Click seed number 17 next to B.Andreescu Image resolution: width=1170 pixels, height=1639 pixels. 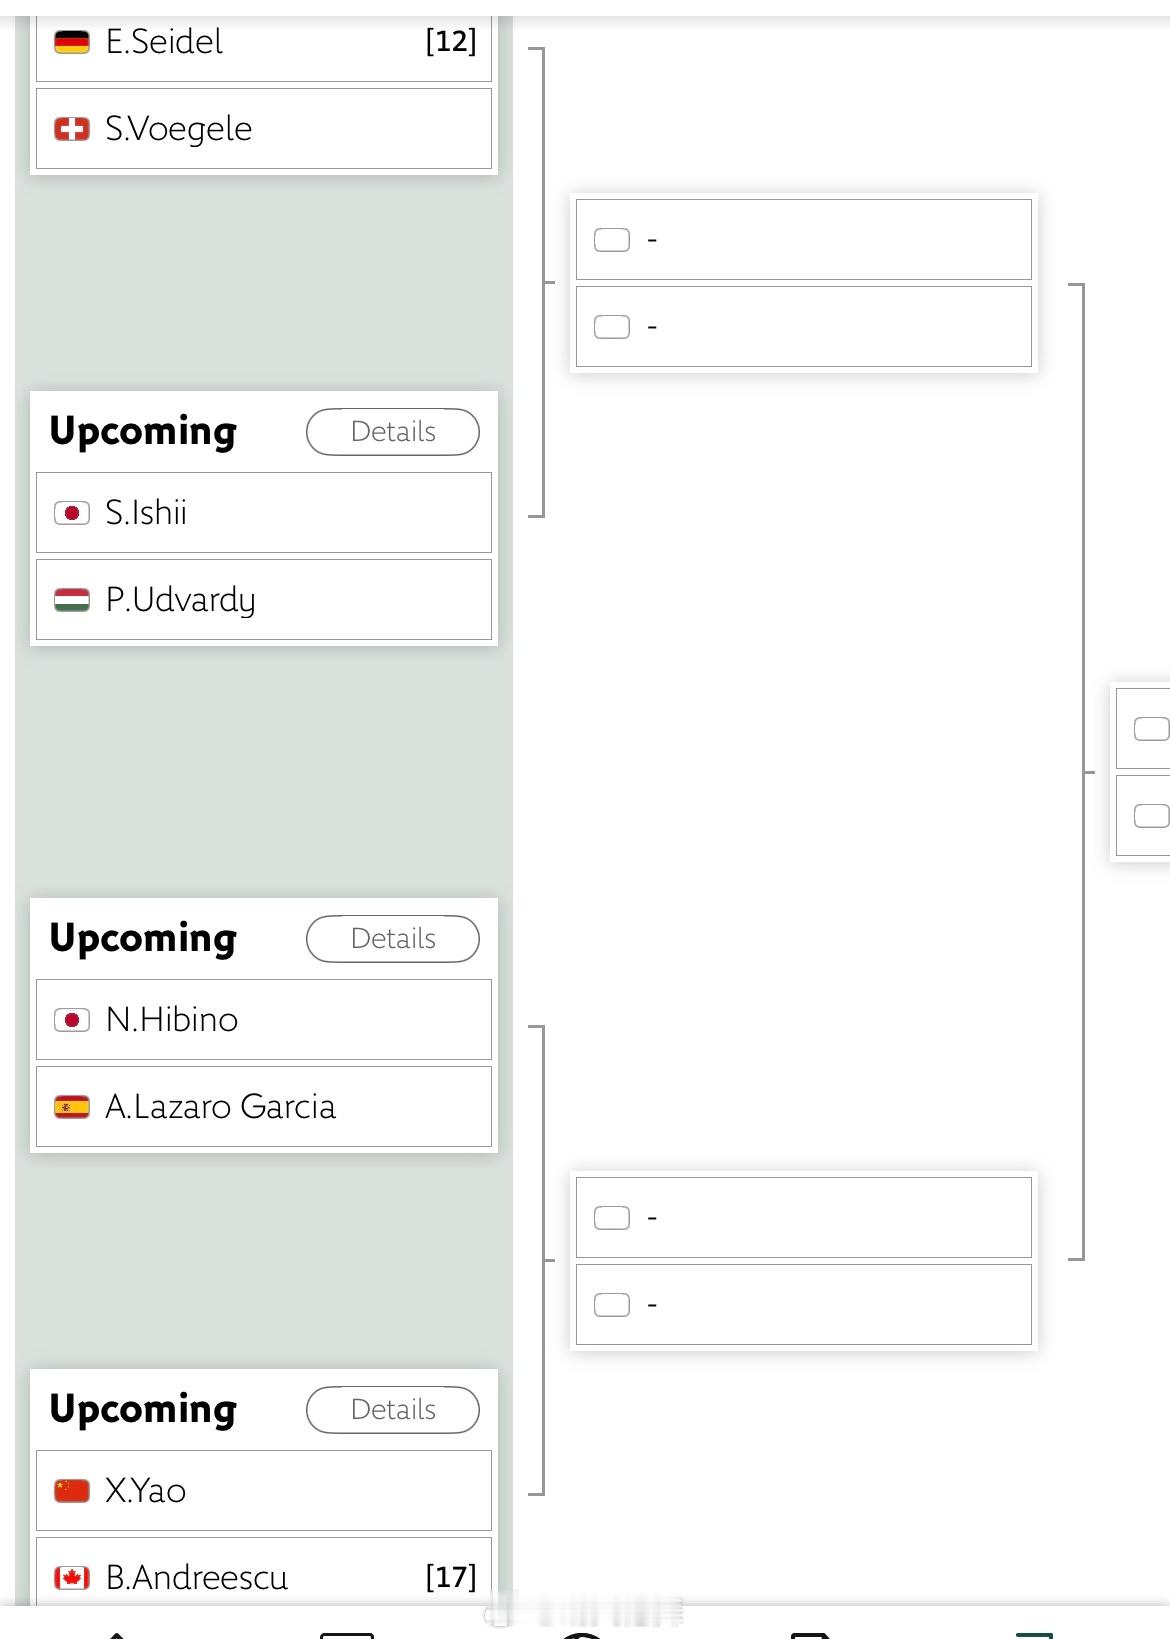[451, 1578]
